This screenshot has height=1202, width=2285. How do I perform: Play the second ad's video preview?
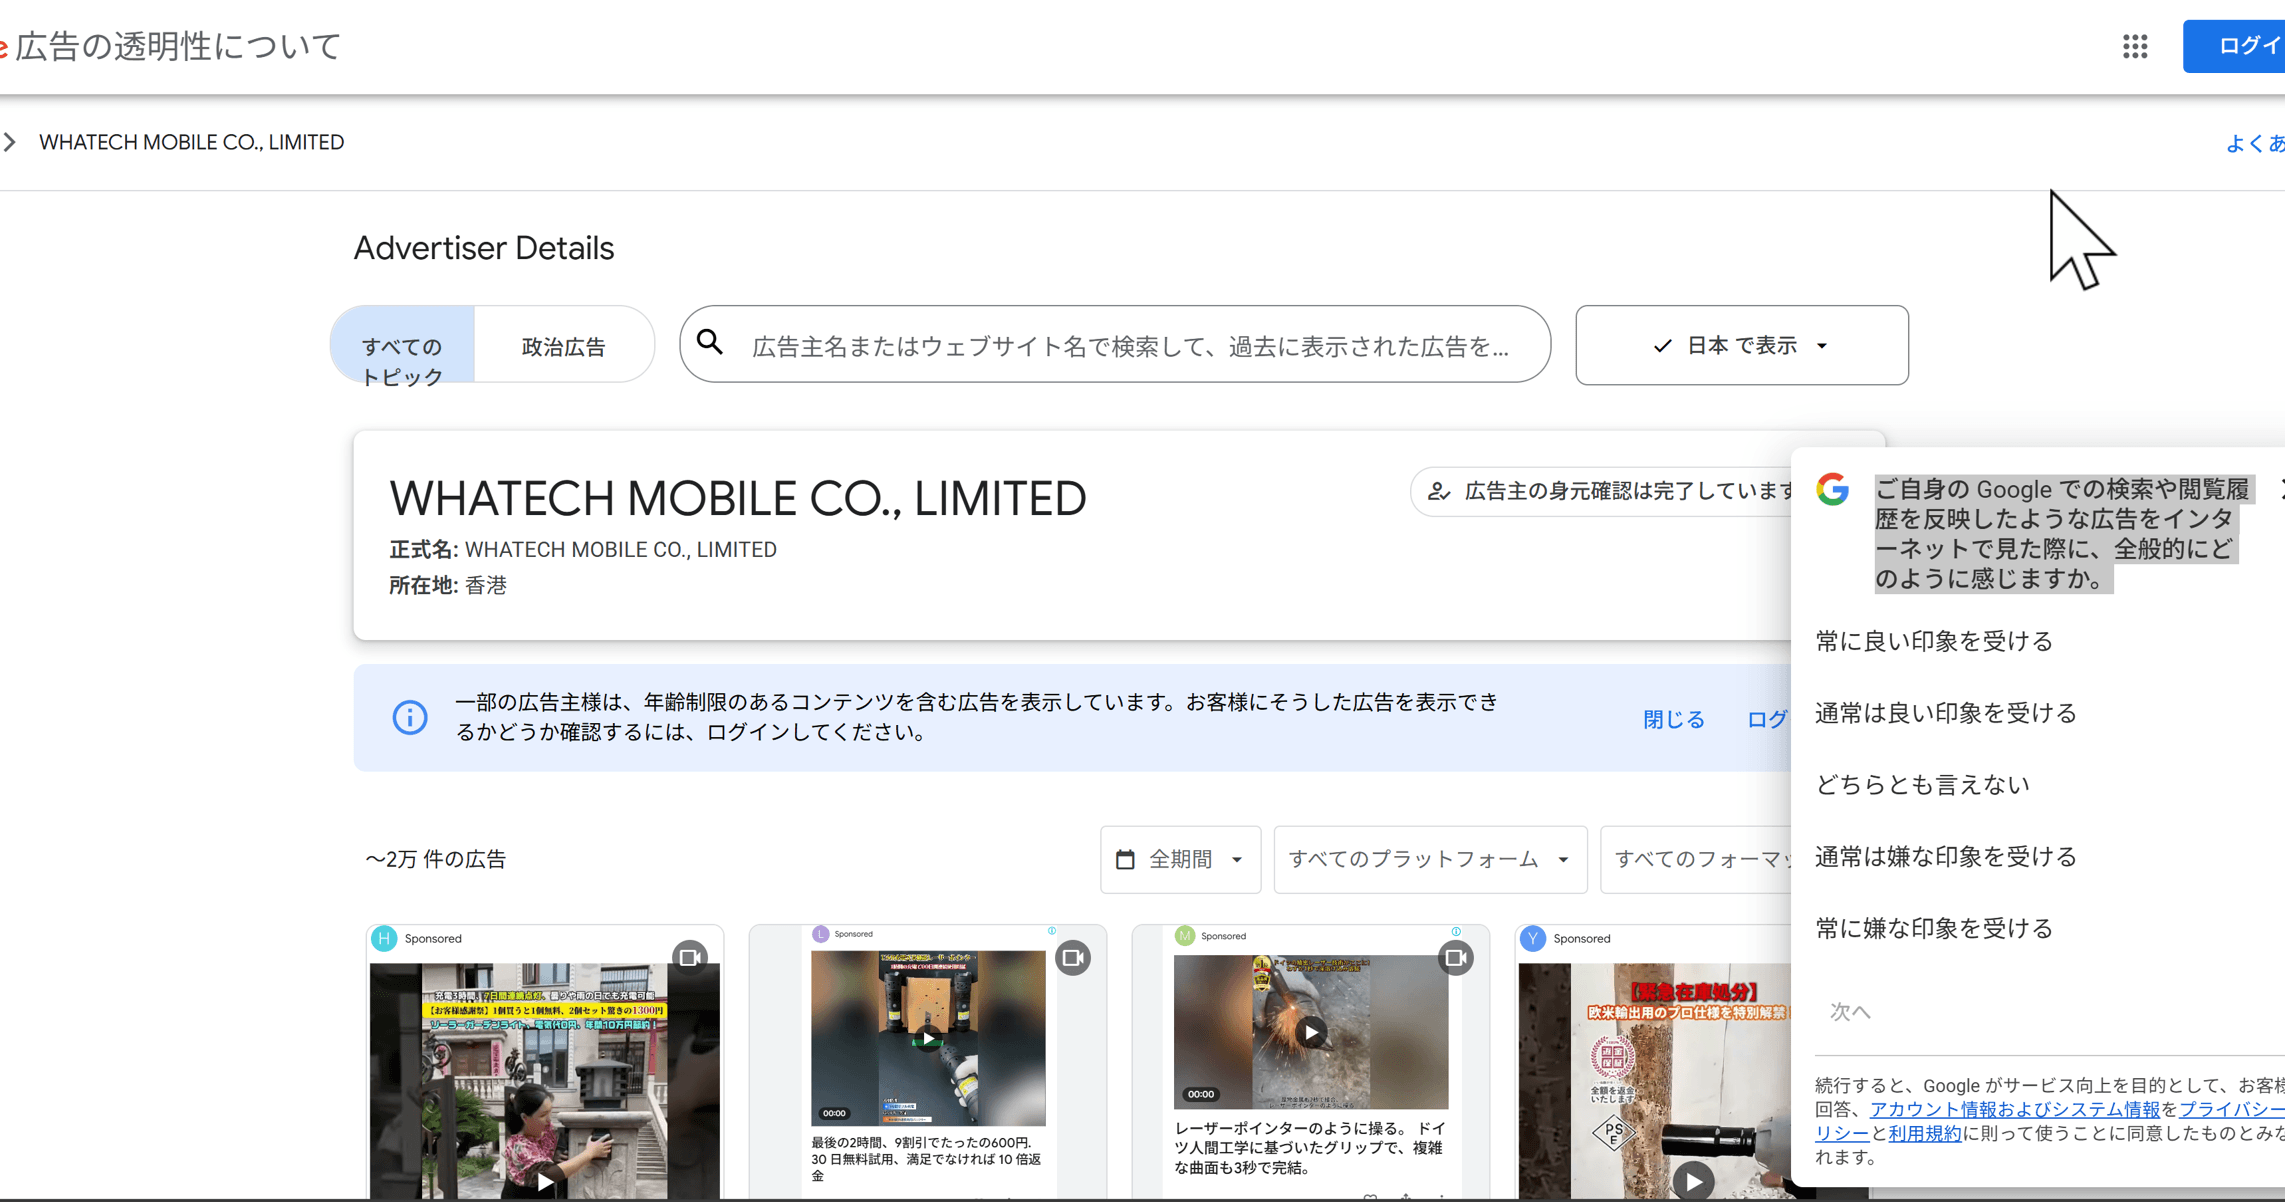929,1038
